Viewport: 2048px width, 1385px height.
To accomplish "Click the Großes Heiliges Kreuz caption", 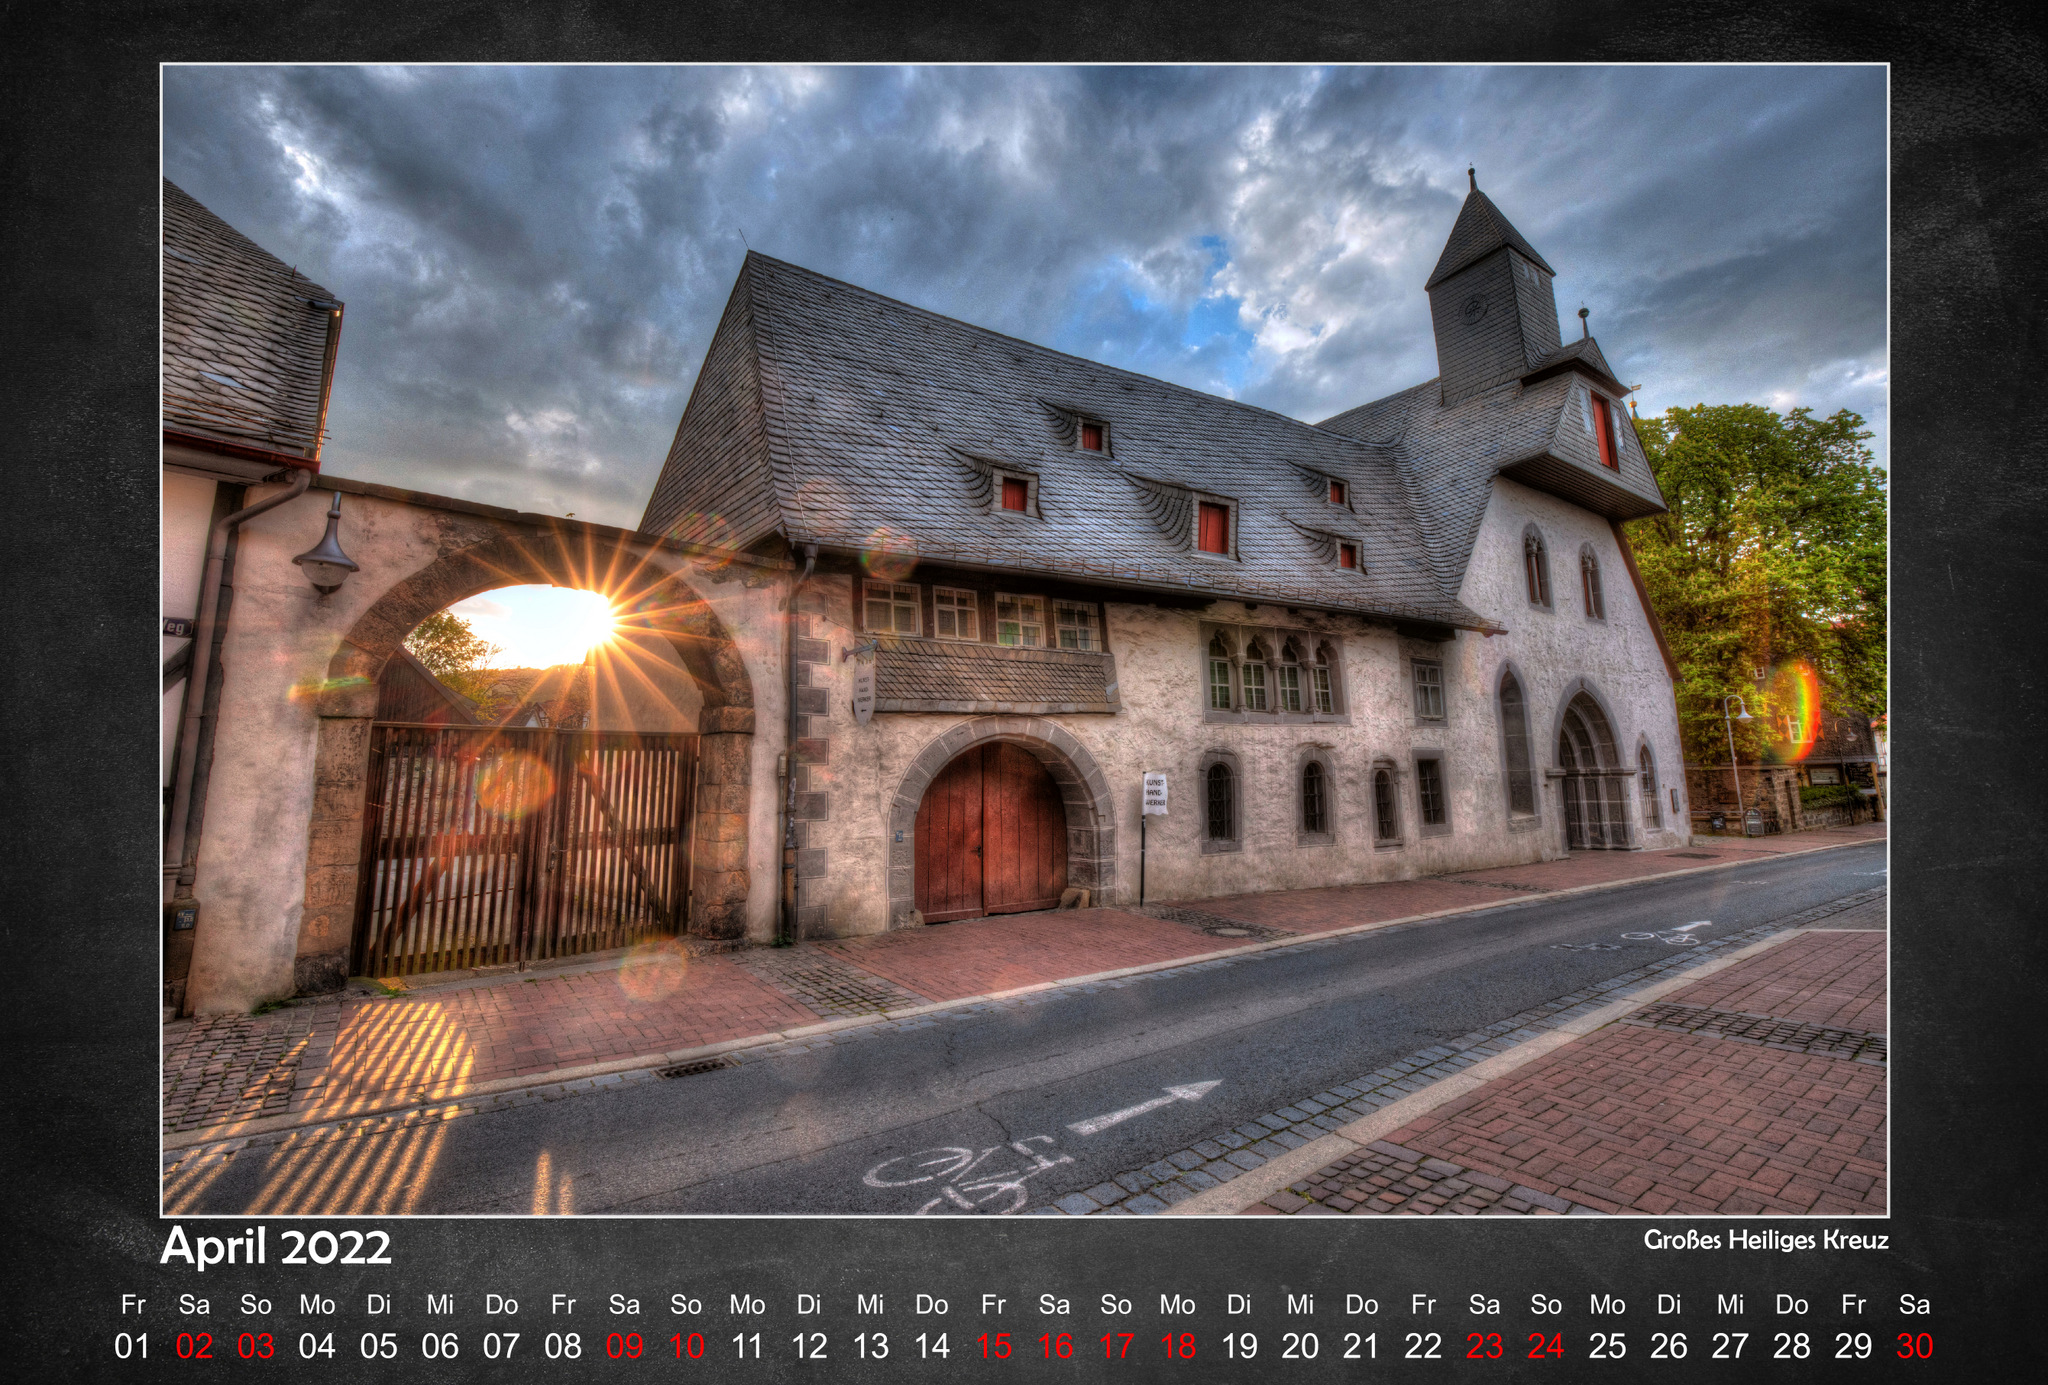I will click(x=1765, y=1240).
